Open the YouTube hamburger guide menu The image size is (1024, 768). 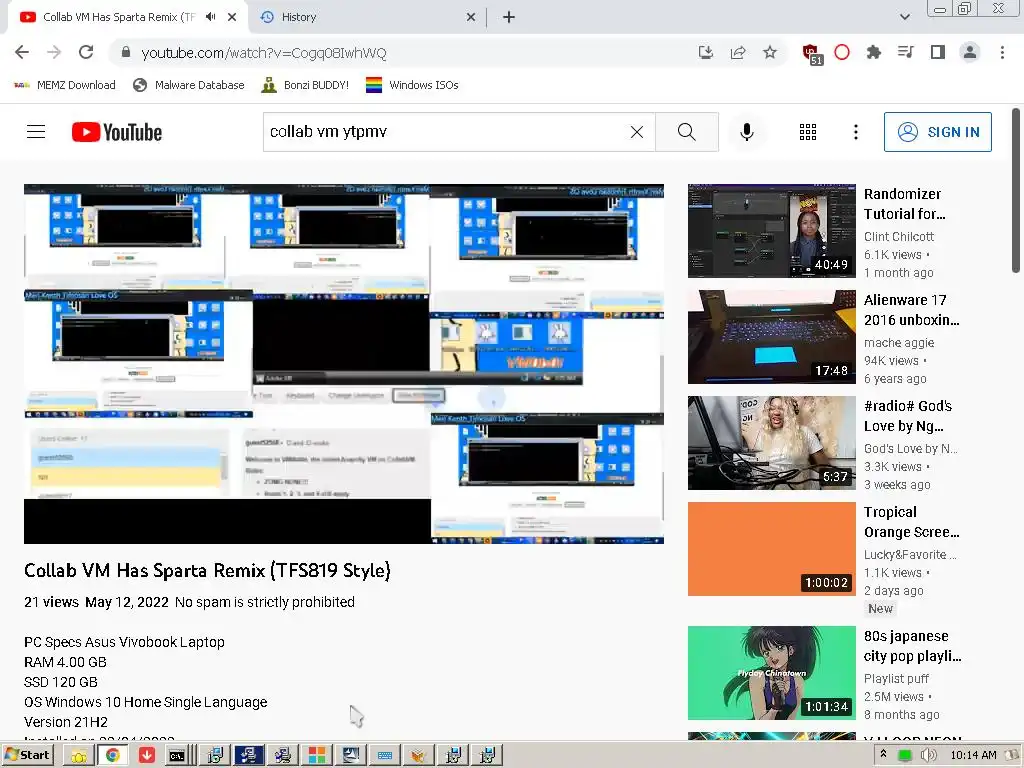[x=36, y=132]
